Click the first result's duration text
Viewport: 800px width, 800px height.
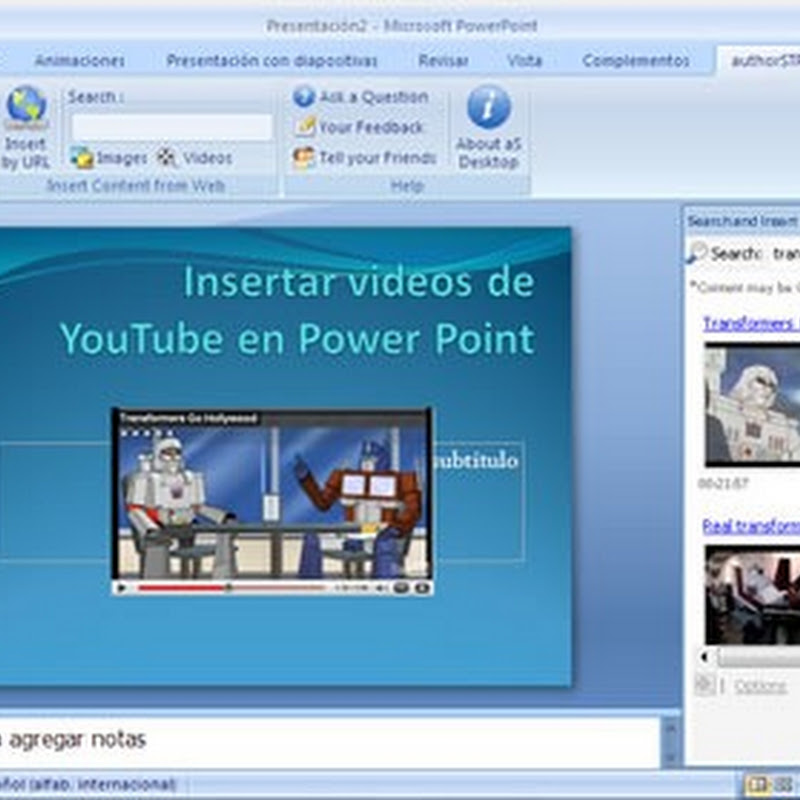723,483
